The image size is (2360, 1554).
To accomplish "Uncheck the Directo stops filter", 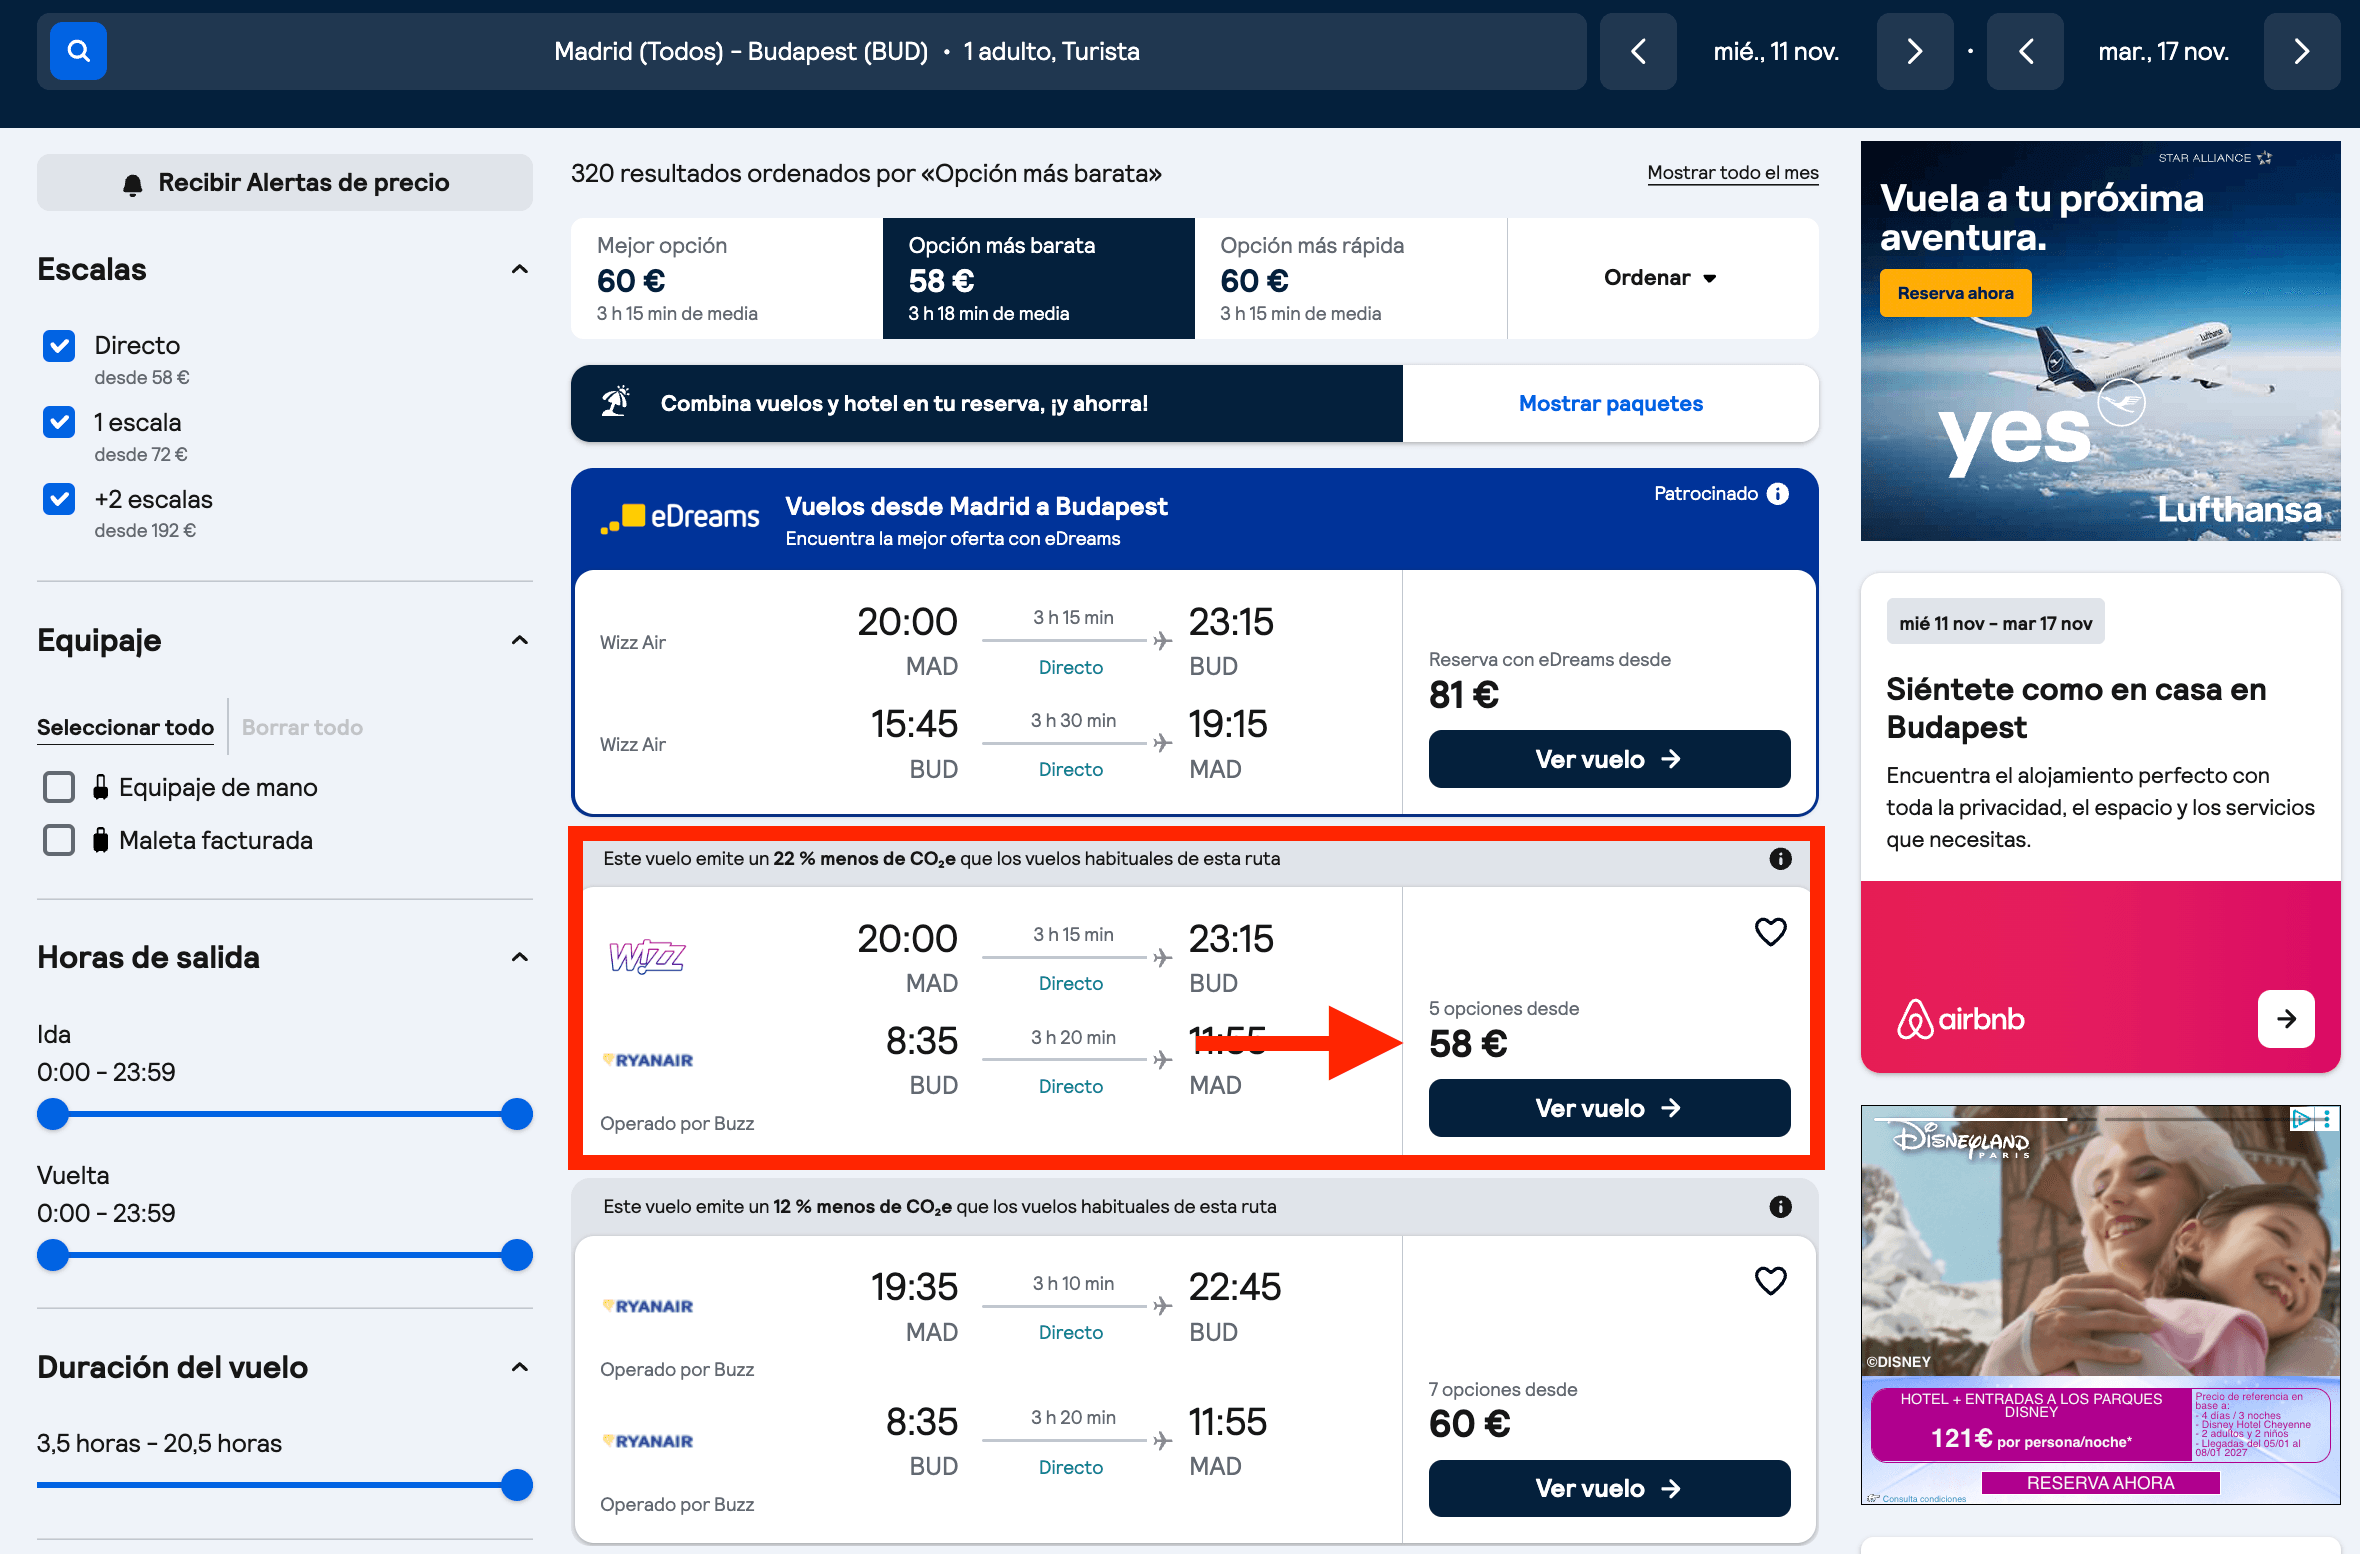I will (x=59, y=346).
